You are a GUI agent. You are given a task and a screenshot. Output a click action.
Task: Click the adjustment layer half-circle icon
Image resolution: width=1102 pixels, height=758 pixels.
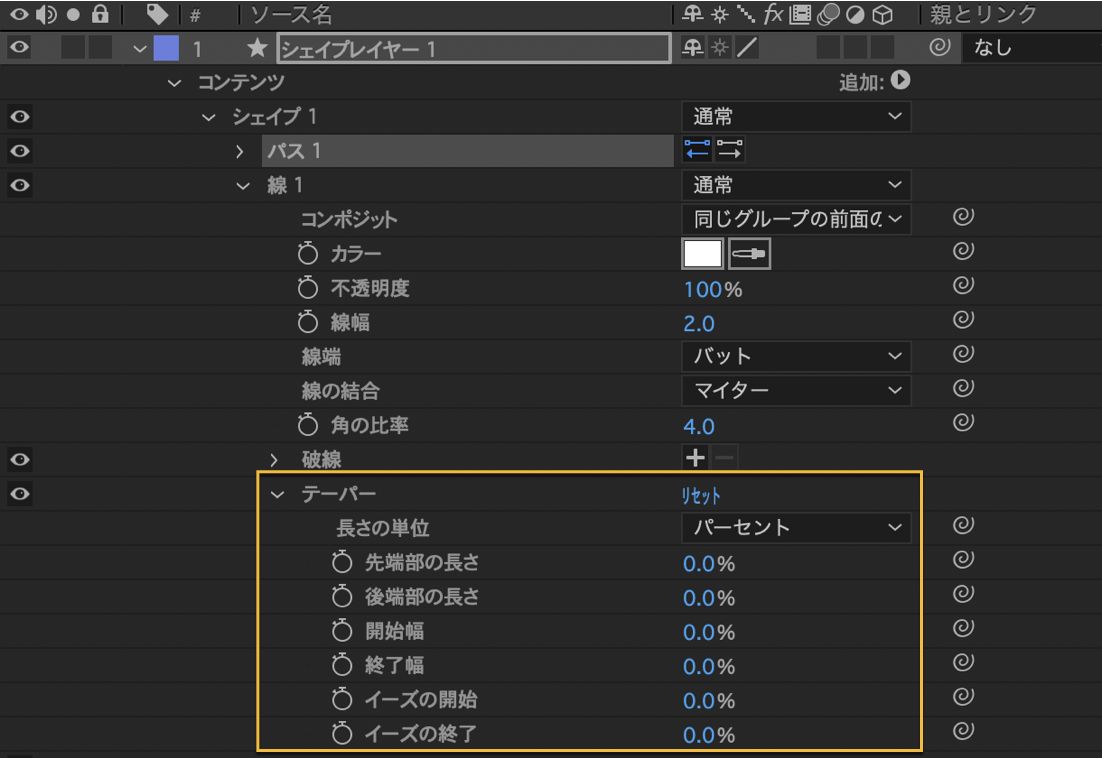click(856, 15)
